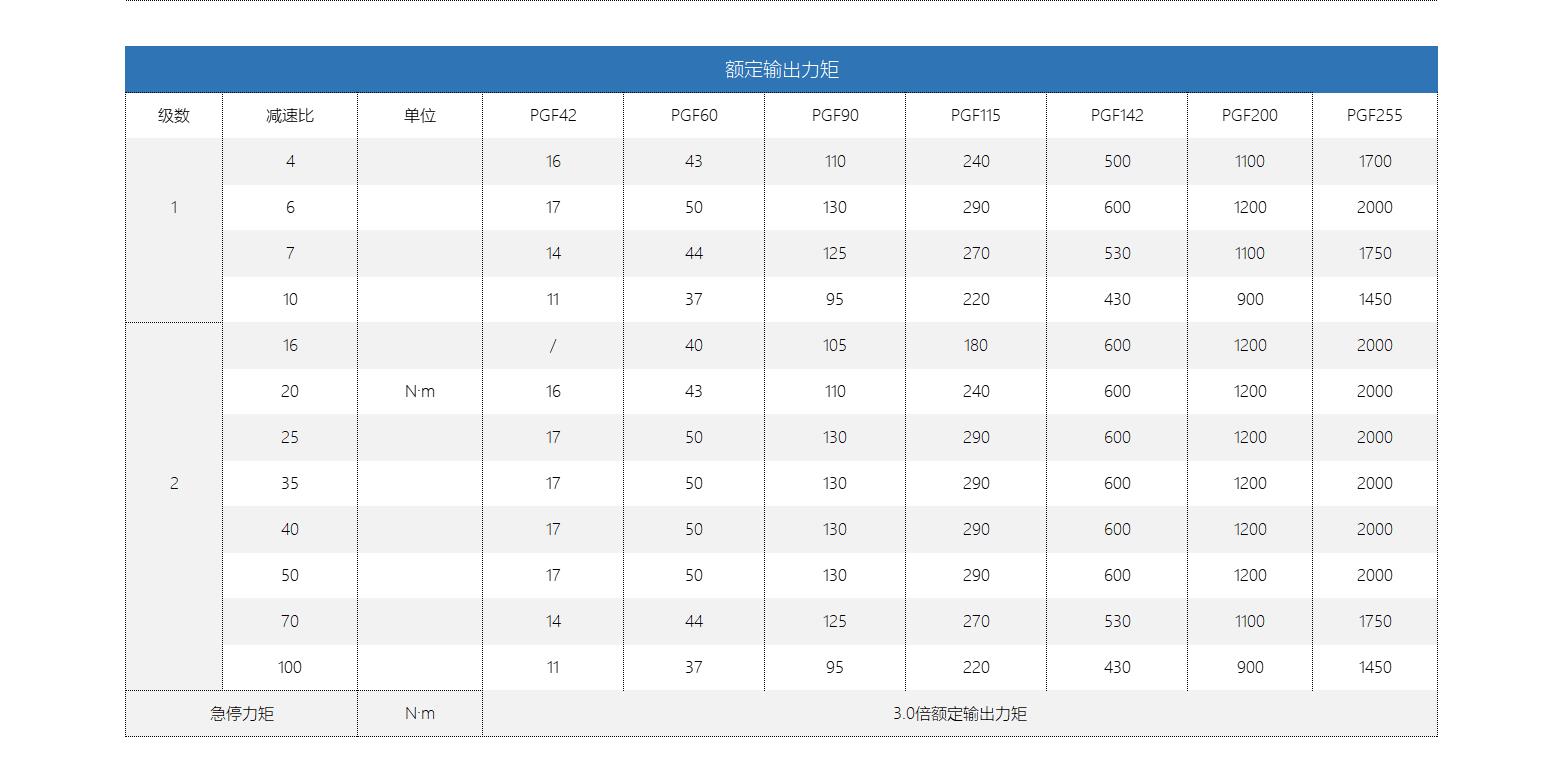Click reduction ratio 50 cell in 减速比 column
The height and width of the screenshot is (783, 1563).
pyautogui.click(x=290, y=575)
